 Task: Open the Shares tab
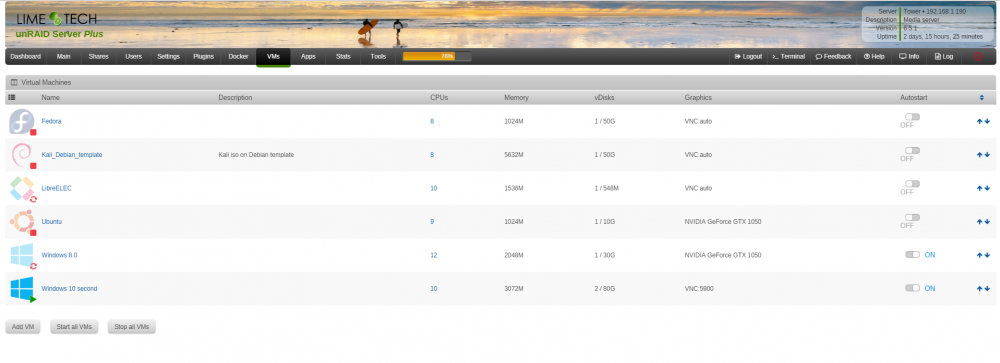pyautogui.click(x=98, y=56)
